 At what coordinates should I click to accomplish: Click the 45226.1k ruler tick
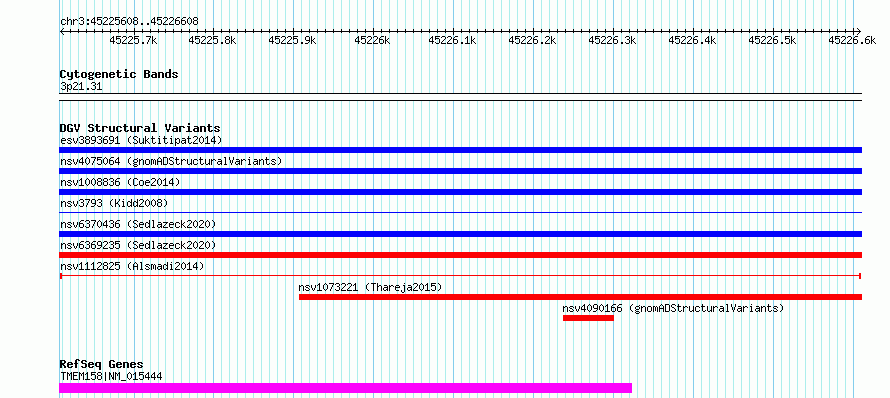pyautogui.click(x=453, y=40)
